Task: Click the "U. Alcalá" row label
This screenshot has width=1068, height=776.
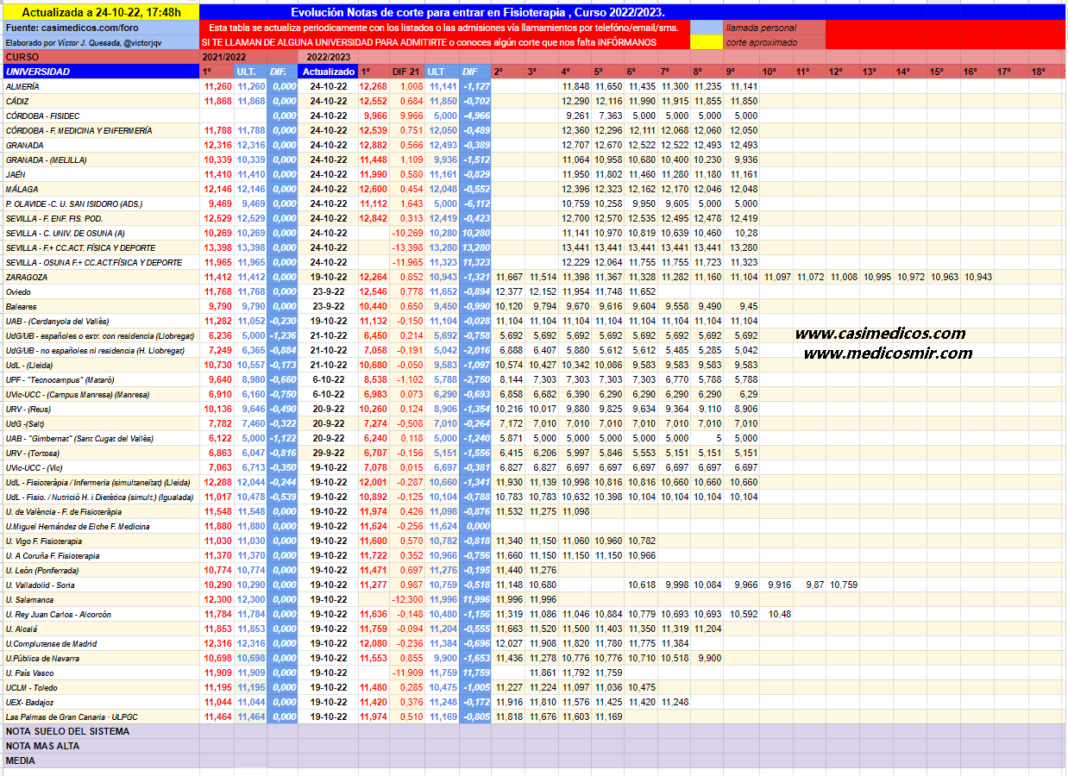Action: pyautogui.click(x=21, y=629)
